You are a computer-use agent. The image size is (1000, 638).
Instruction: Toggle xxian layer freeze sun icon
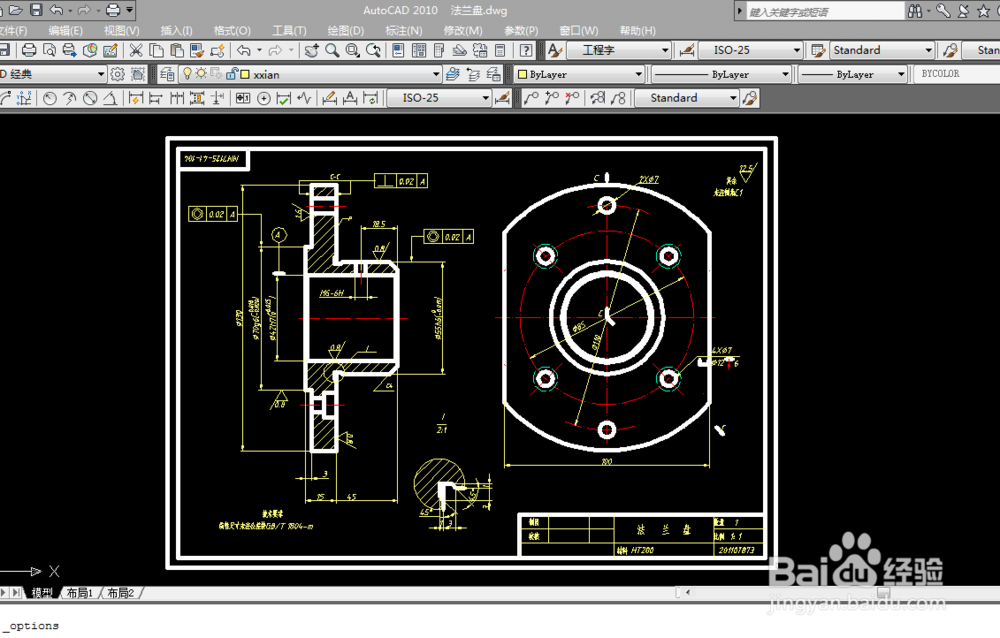(x=201, y=74)
